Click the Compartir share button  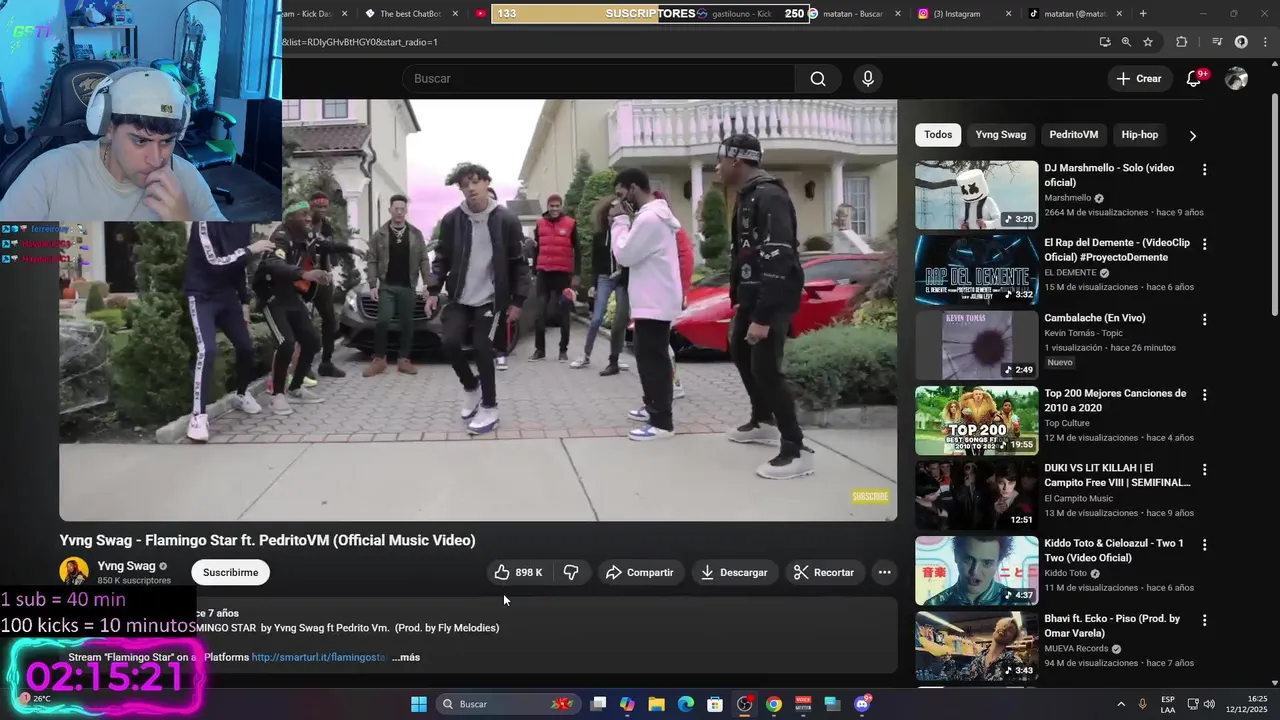640,573
